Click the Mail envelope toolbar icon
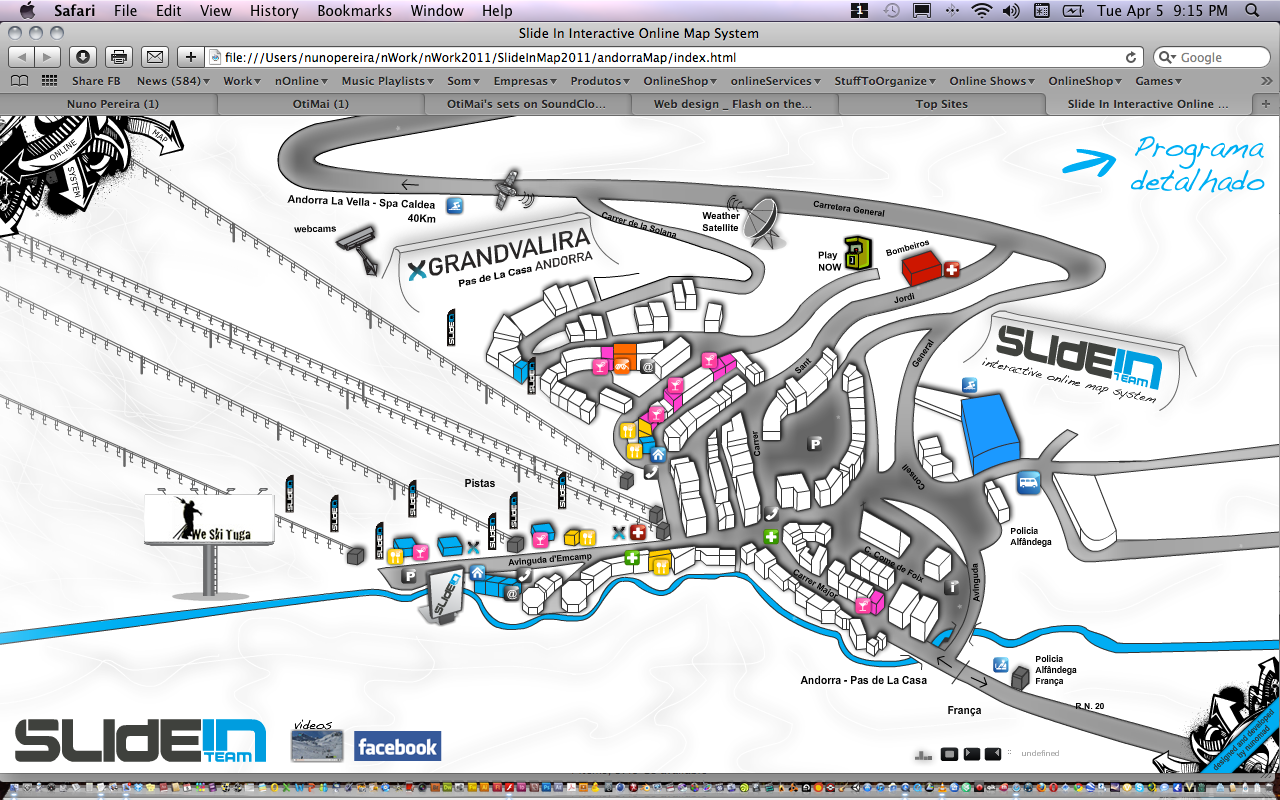This screenshot has height=800, width=1280. (x=154, y=57)
